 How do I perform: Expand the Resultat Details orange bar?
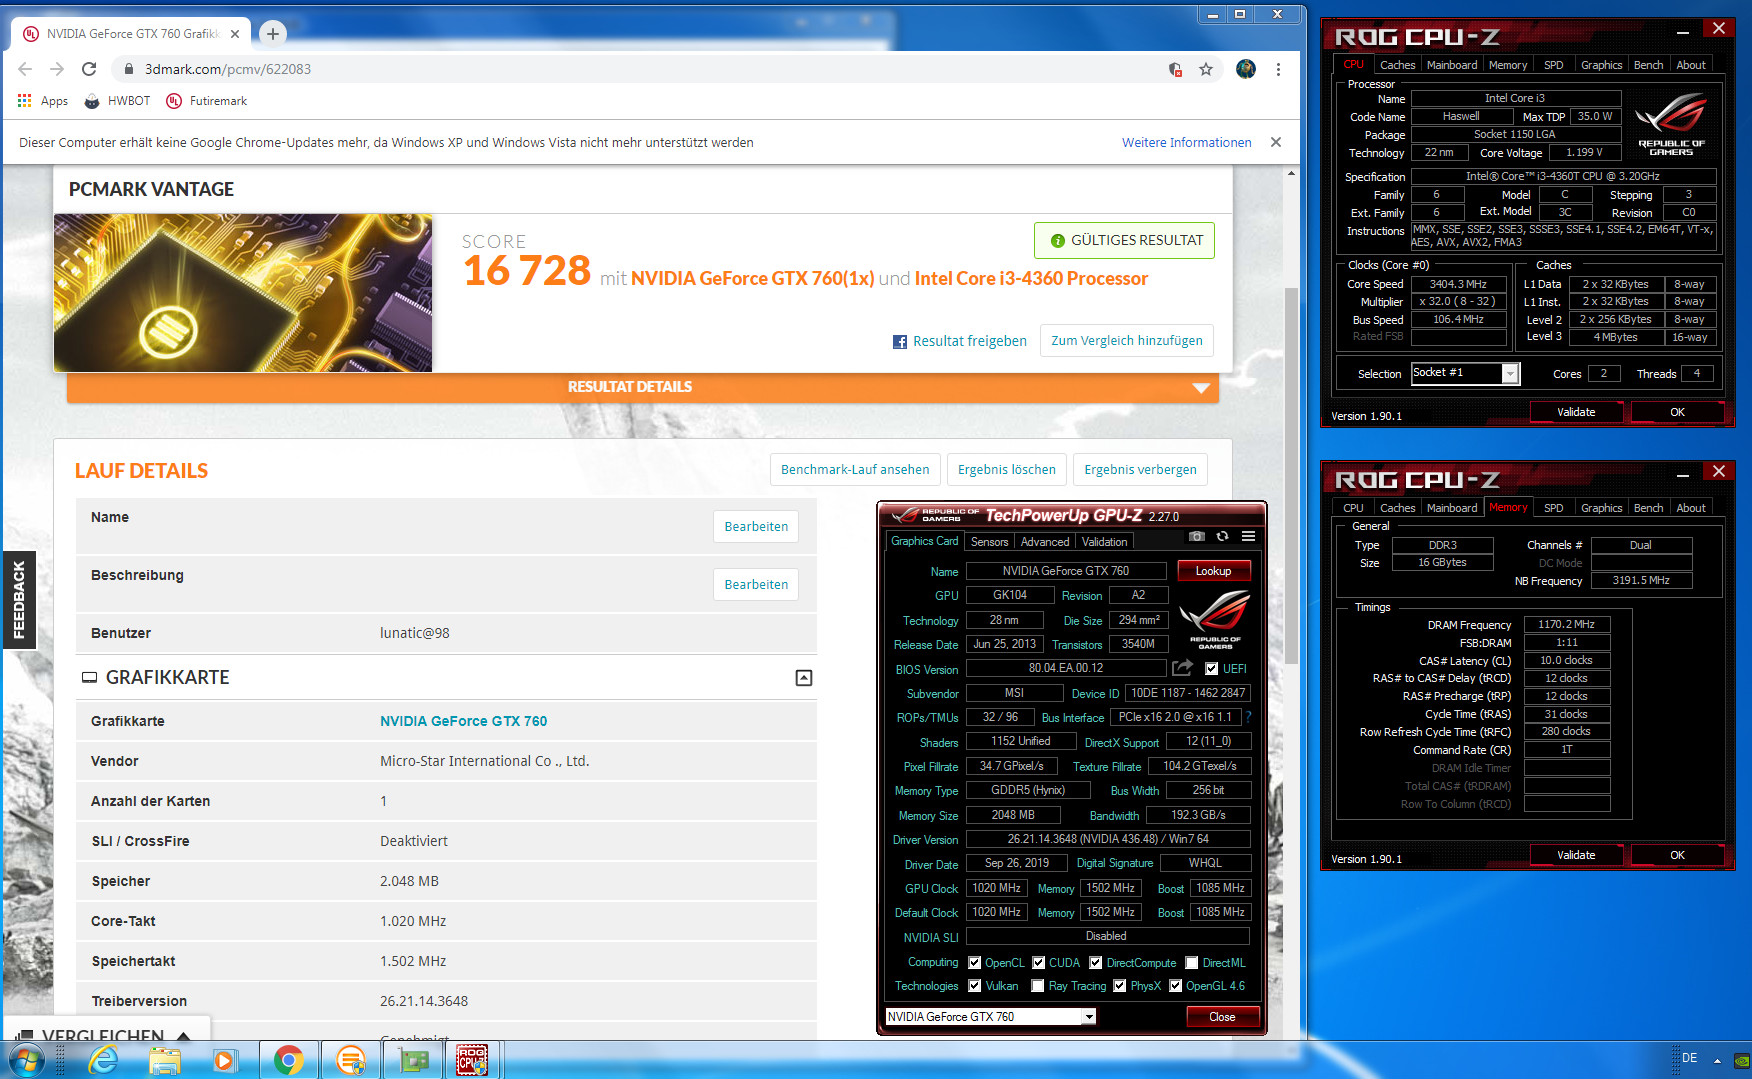(642, 387)
